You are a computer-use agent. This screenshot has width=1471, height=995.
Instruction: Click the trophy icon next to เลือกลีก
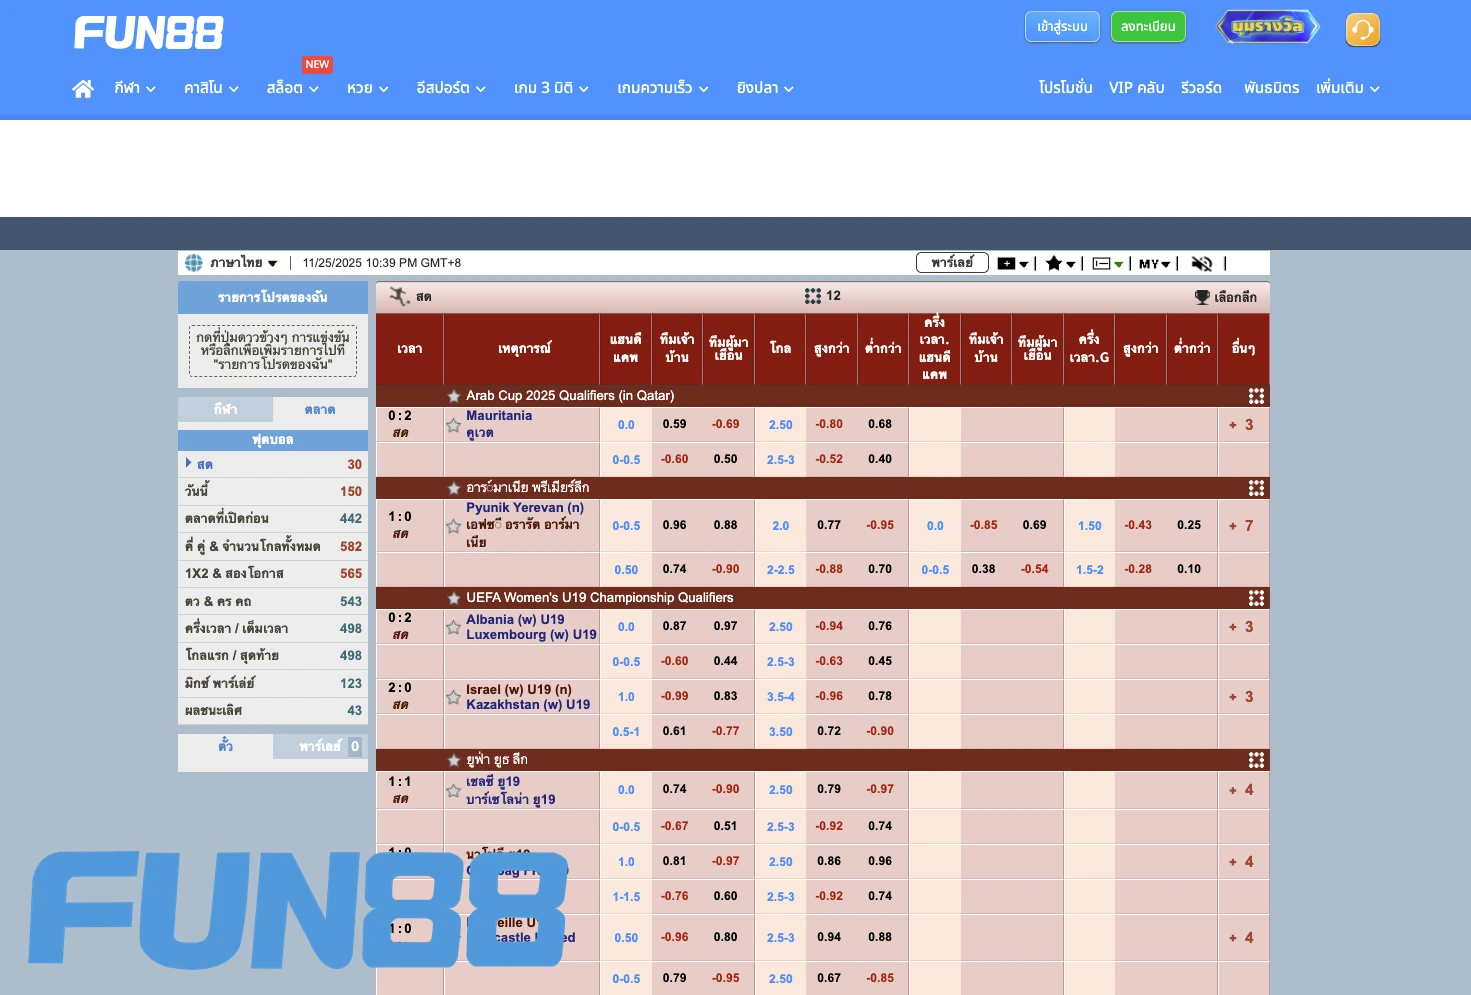click(x=1201, y=296)
